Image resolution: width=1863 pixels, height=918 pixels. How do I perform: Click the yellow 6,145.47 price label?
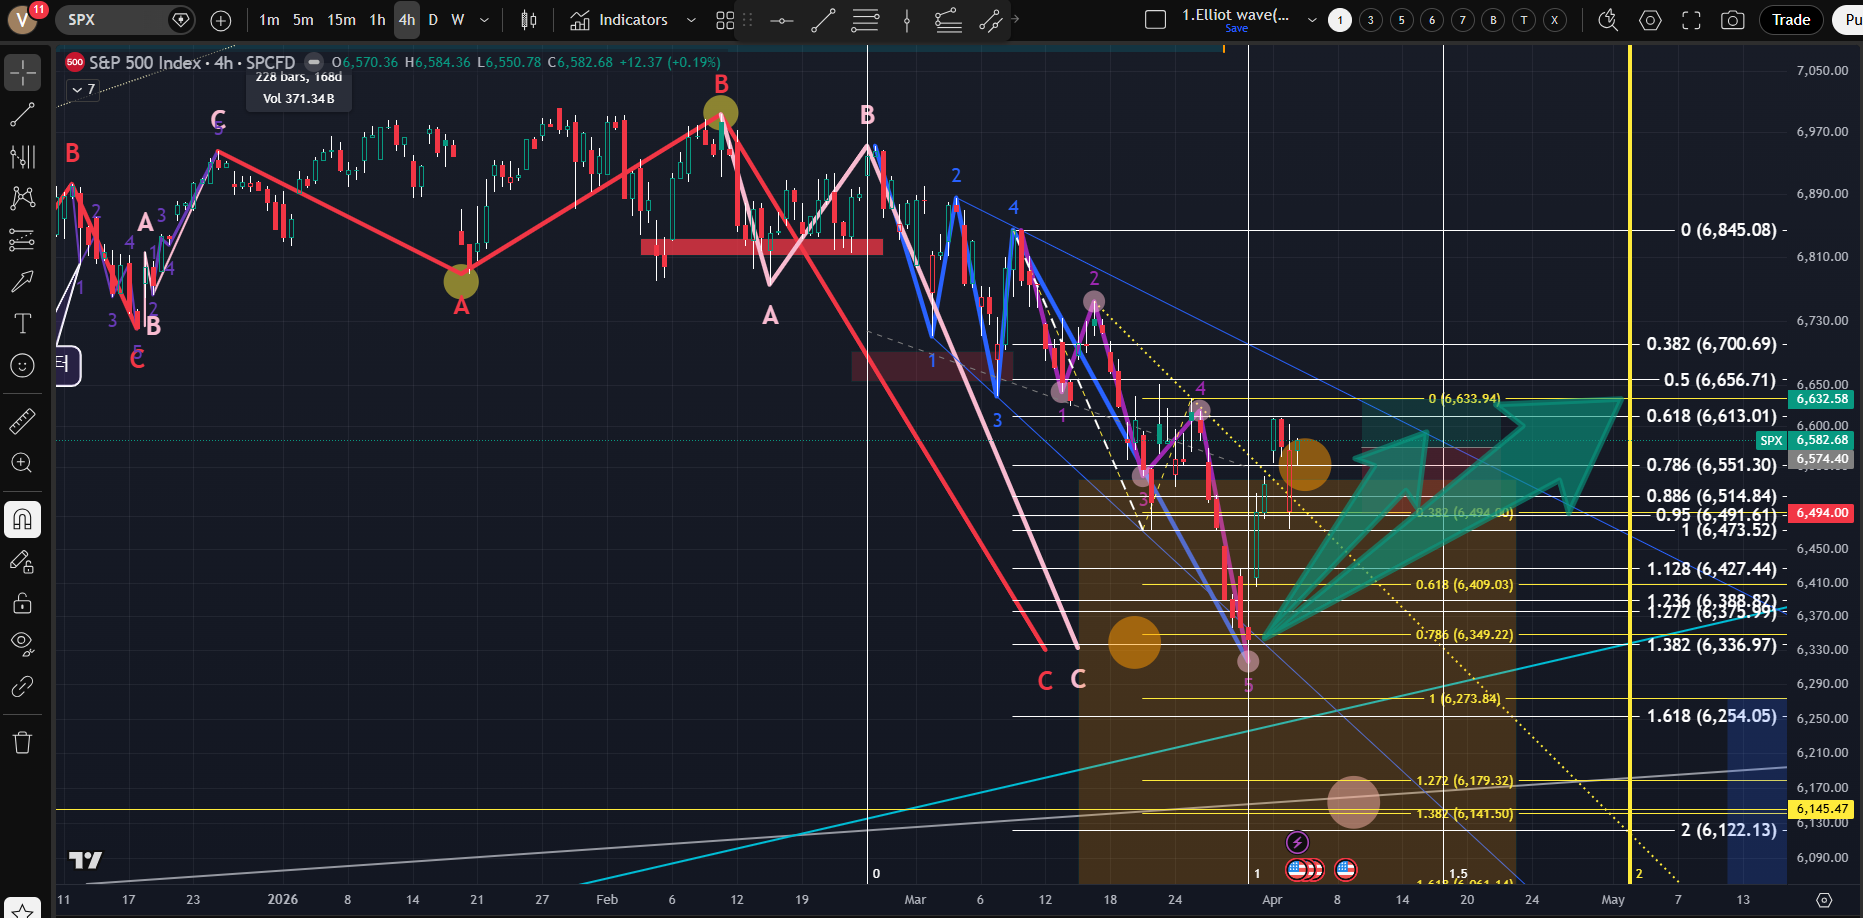1822,808
